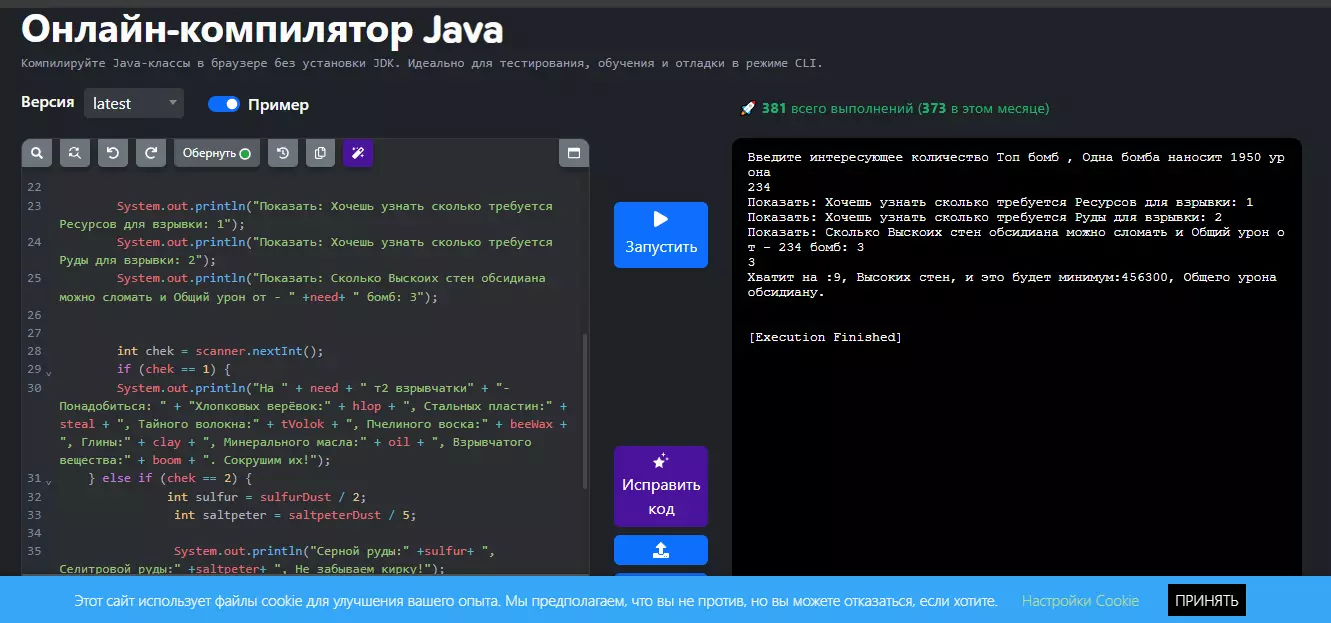Open find and replace in the editor
Image resolution: width=1331 pixels, height=623 pixels.
pyautogui.click(x=75, y=153)
